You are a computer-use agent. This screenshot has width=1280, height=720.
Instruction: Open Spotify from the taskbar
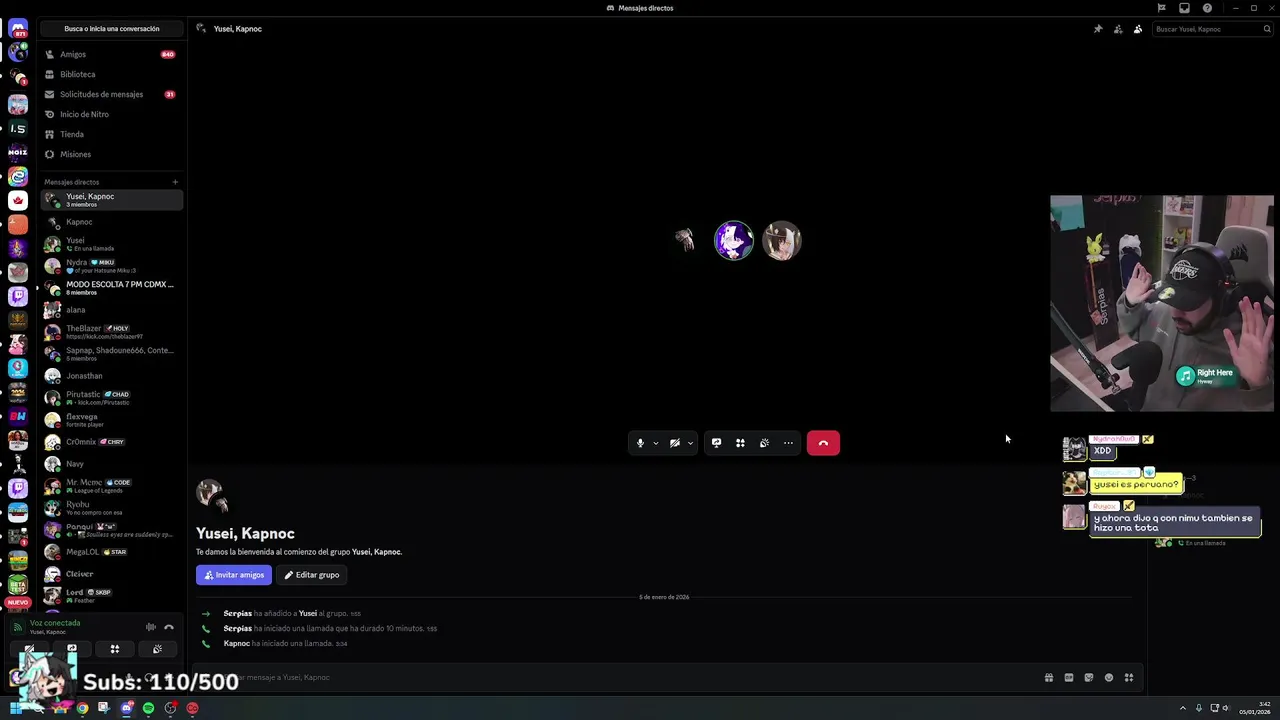[x=148, y=708]
